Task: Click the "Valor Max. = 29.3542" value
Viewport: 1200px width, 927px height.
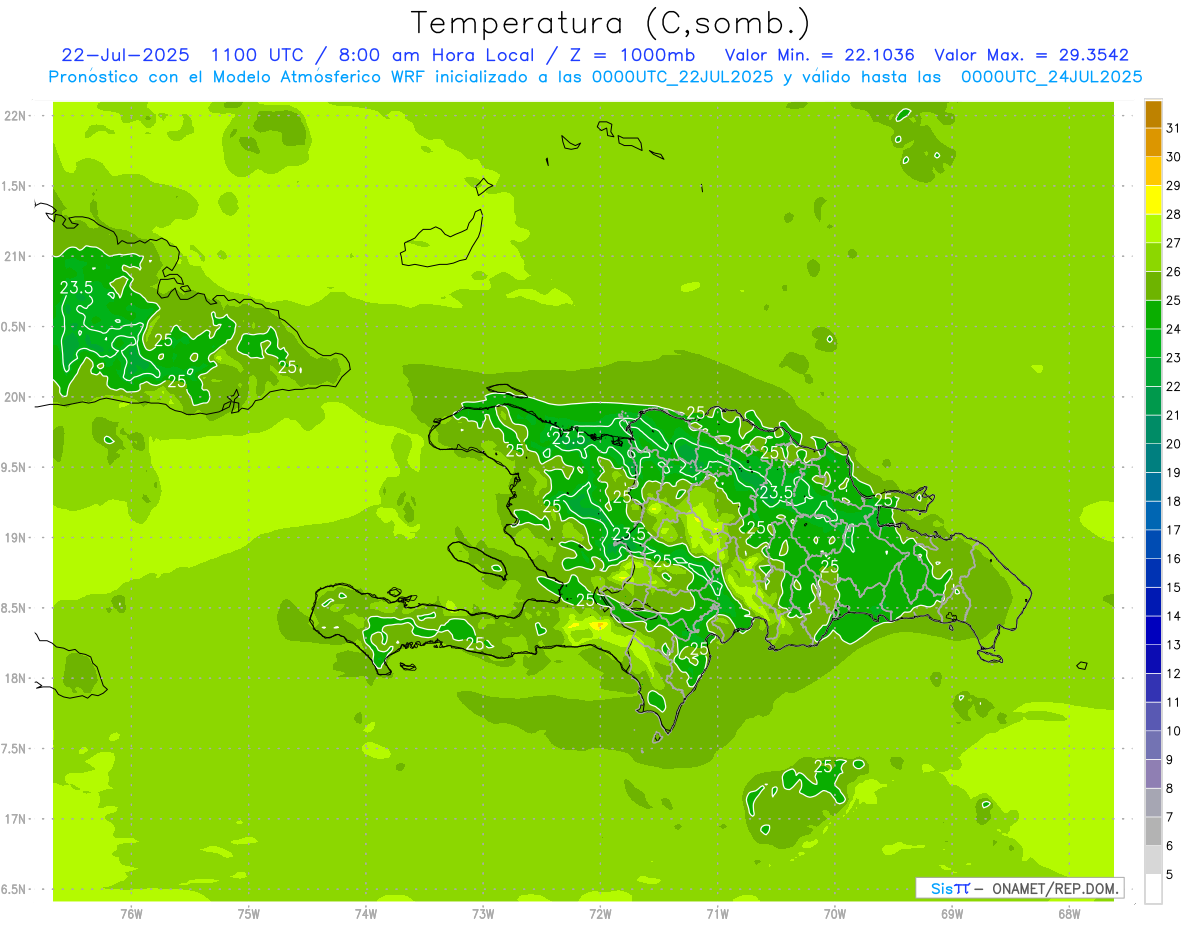Action: [1032, 55]
